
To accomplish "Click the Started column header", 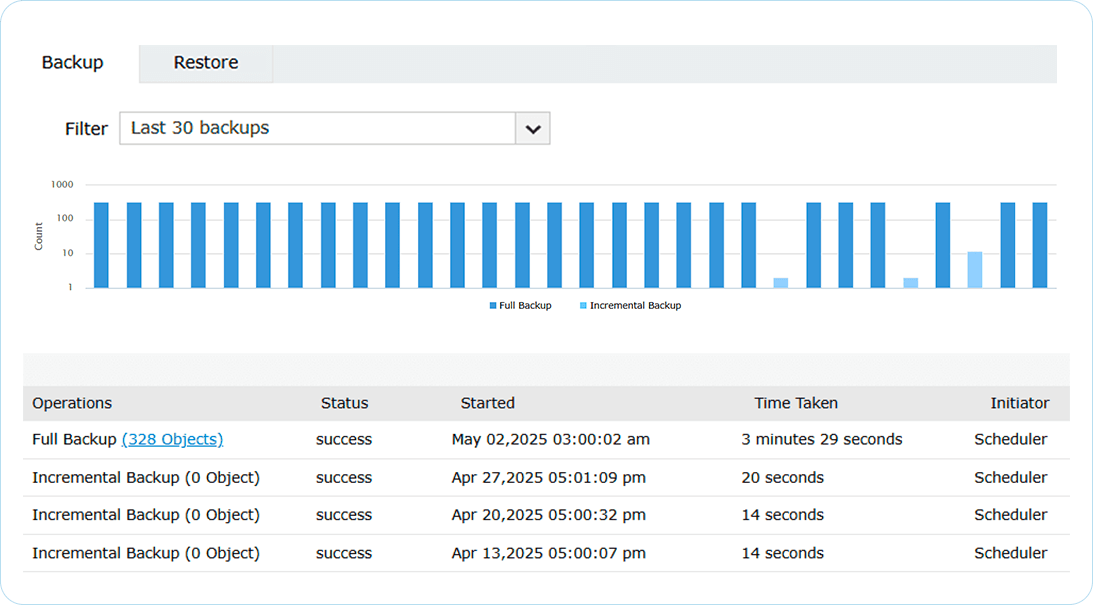I will tap(487, 403).
